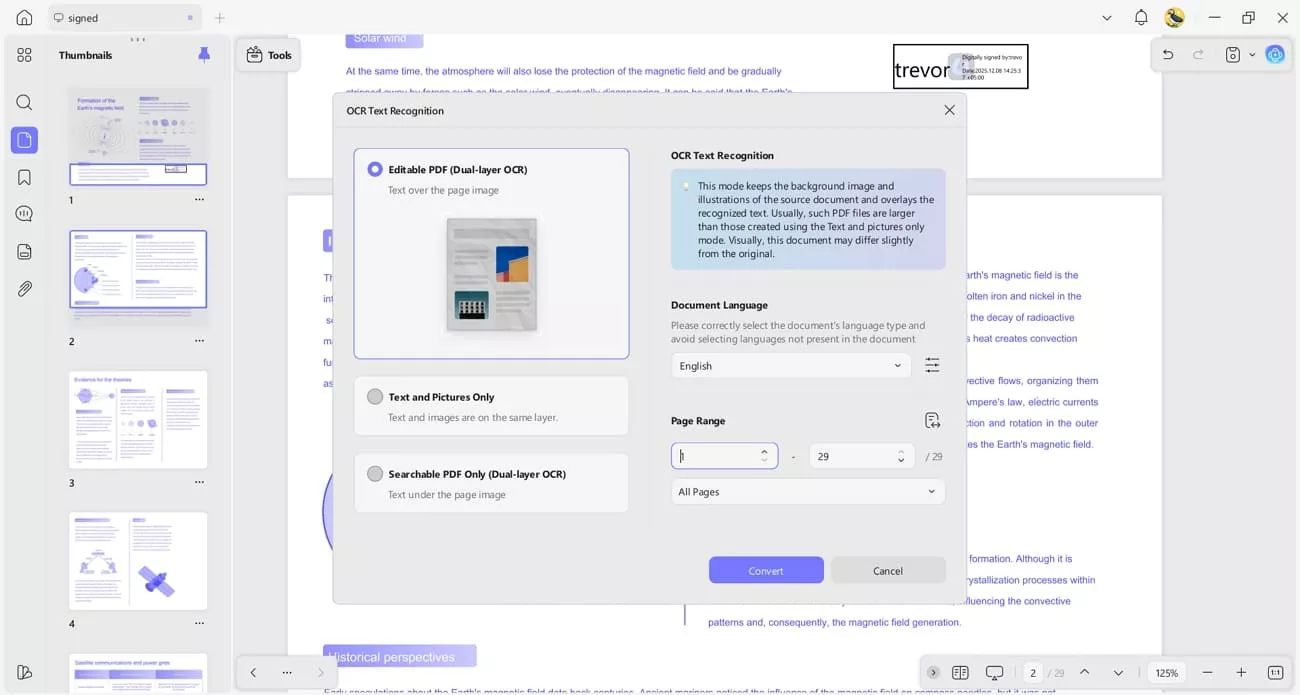Open the English document language dropdown
Viewport: 1300px width, 695px height.
(790, 366)
